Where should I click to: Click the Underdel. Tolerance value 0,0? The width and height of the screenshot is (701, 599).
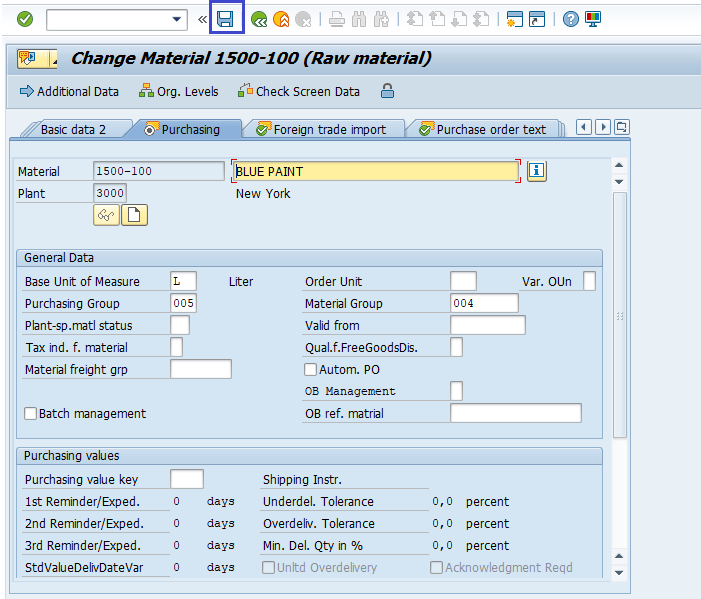(x=442, y=502)
